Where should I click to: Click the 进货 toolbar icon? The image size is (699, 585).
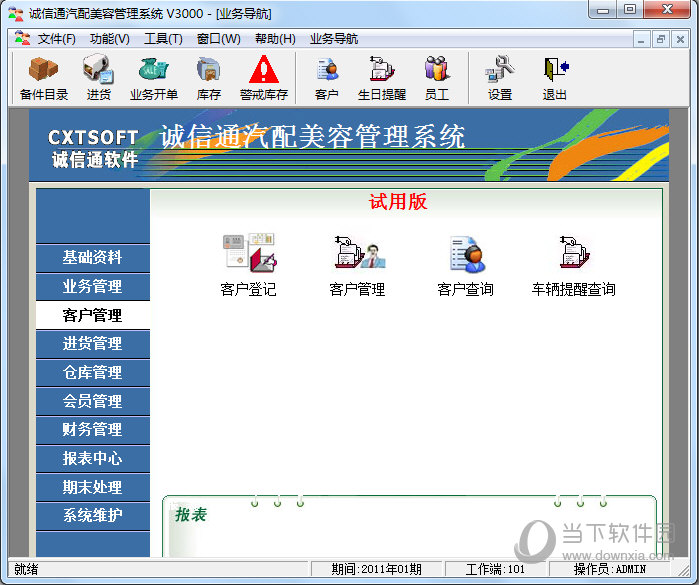coord(99,78)
